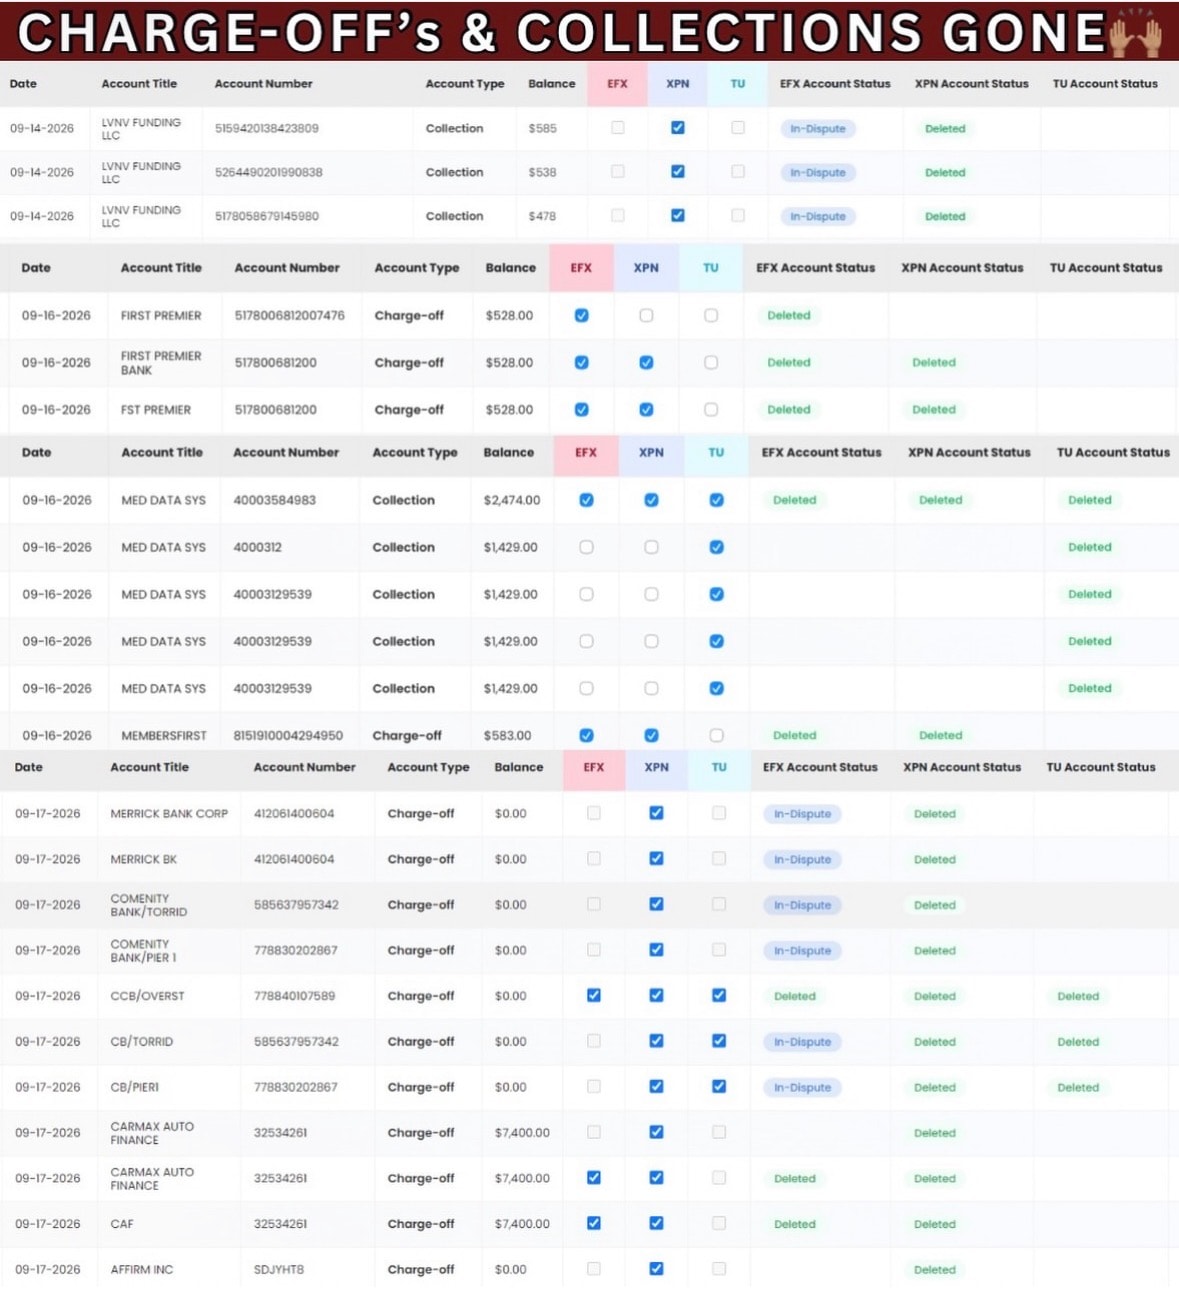This screenshot has width=1179, height=1297.
Task: Click EFX Deleted badge in MEMBERSFIRST row
Action: tap(795, 735)
